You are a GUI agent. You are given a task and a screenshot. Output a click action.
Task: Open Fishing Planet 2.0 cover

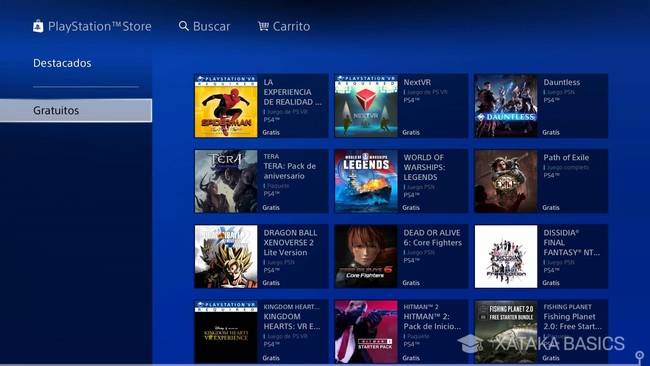tap(506, 332)
